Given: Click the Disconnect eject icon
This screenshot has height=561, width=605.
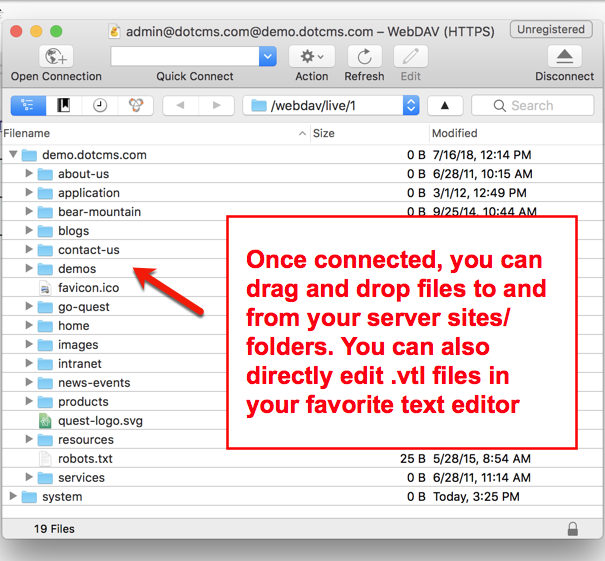Looking at the screenshot, I should [x=564, y=57].
